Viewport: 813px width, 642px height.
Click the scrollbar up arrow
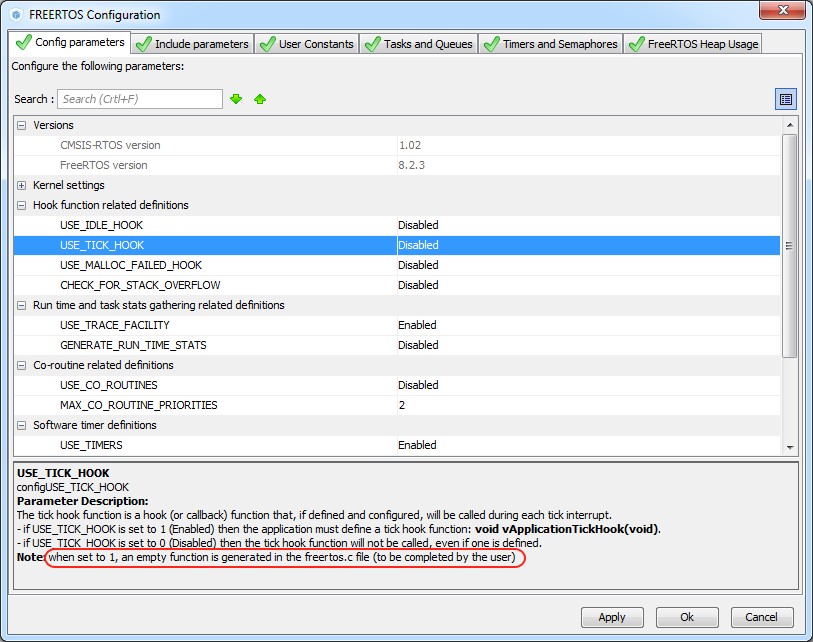click(790, 125)
